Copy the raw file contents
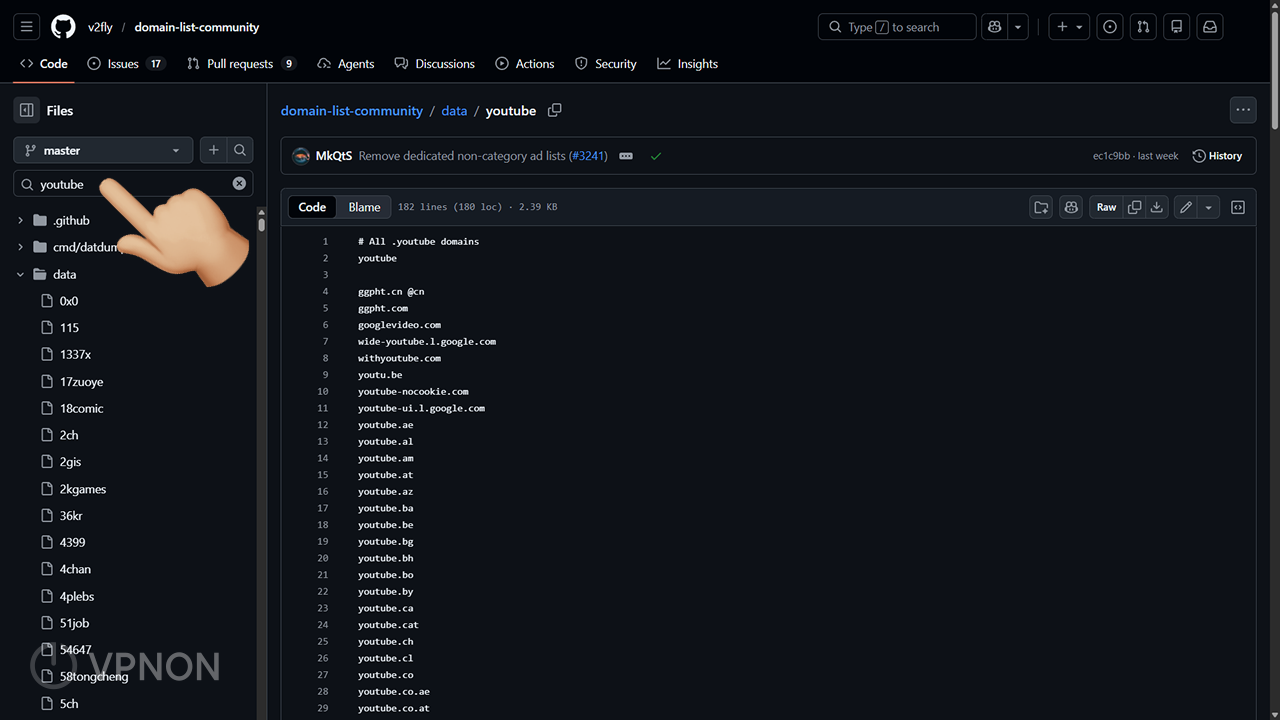Screen dimensions: 1280x720 [x=1134, y=207]
